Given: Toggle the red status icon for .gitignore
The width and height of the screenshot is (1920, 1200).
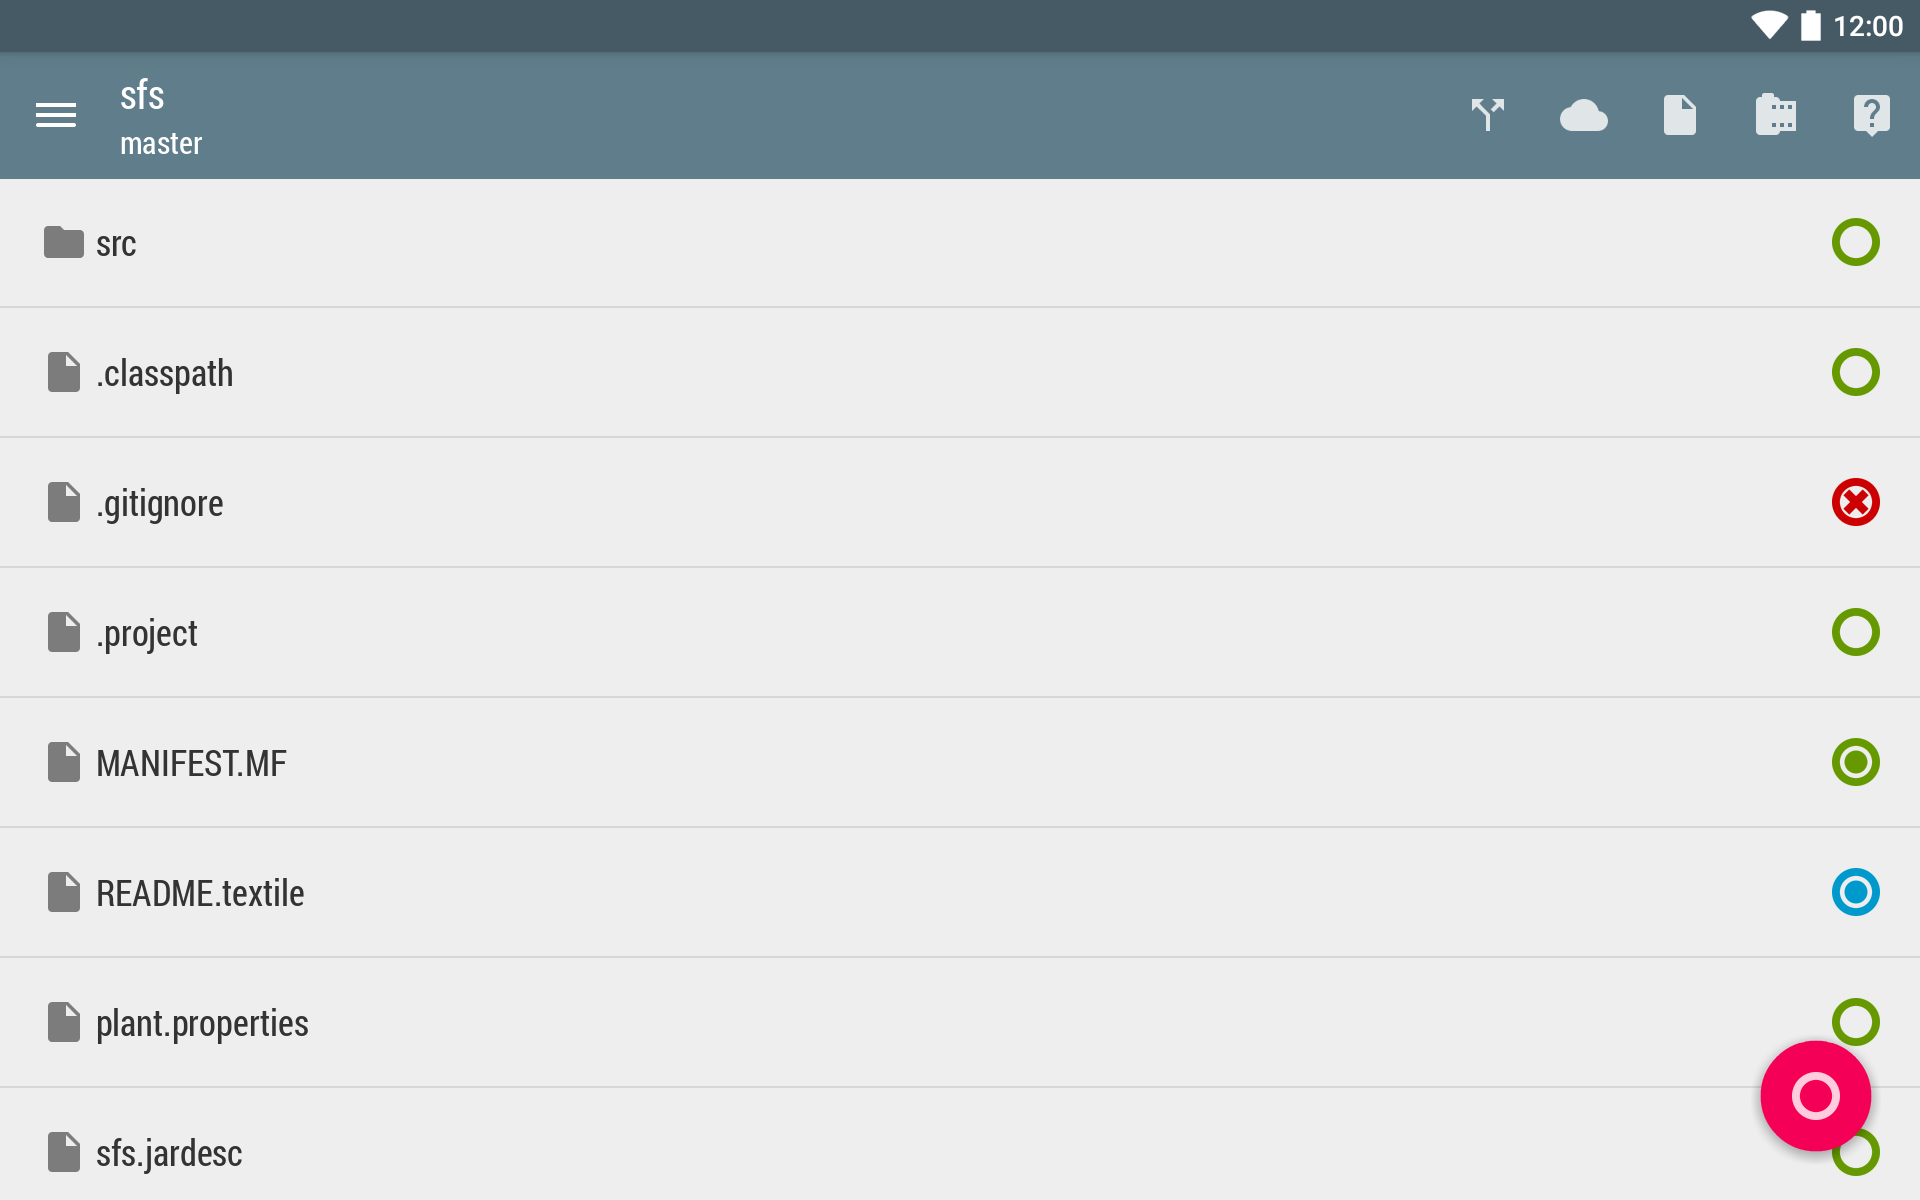Looking at the screenshot, I should [x=1855, y=502].
